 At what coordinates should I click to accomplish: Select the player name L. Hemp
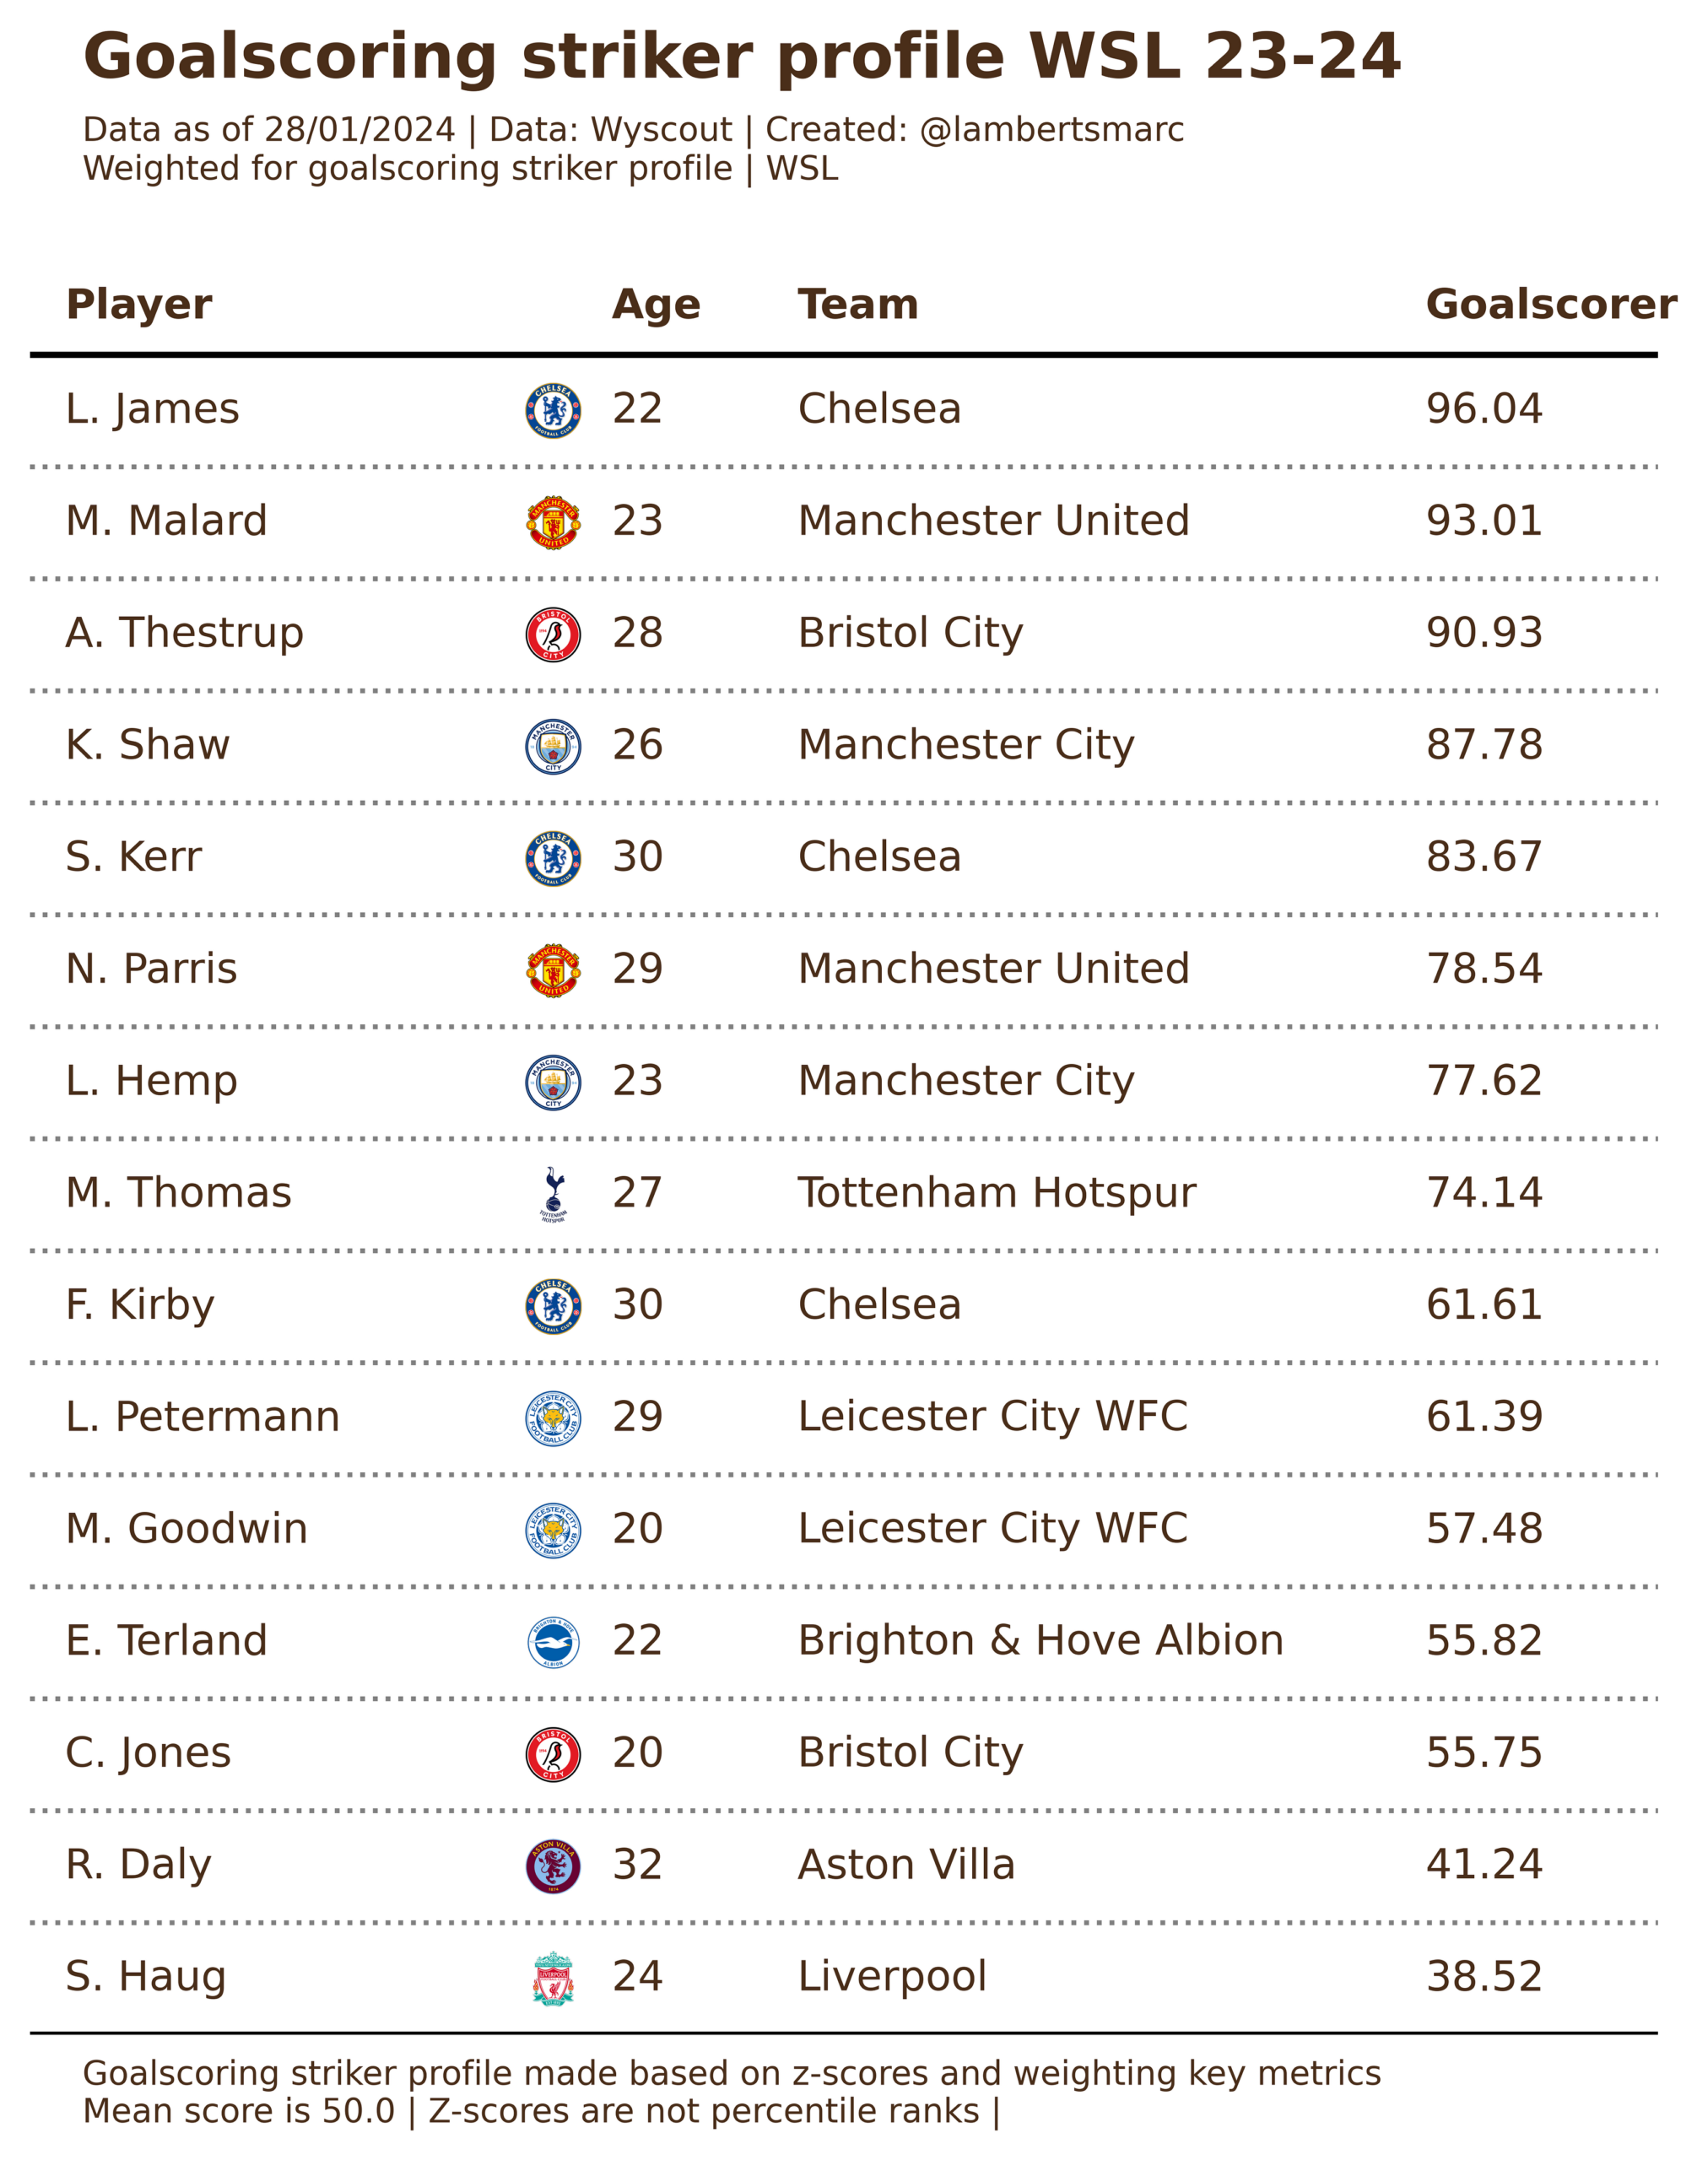pyautogui.click(x=152, y=1081)
